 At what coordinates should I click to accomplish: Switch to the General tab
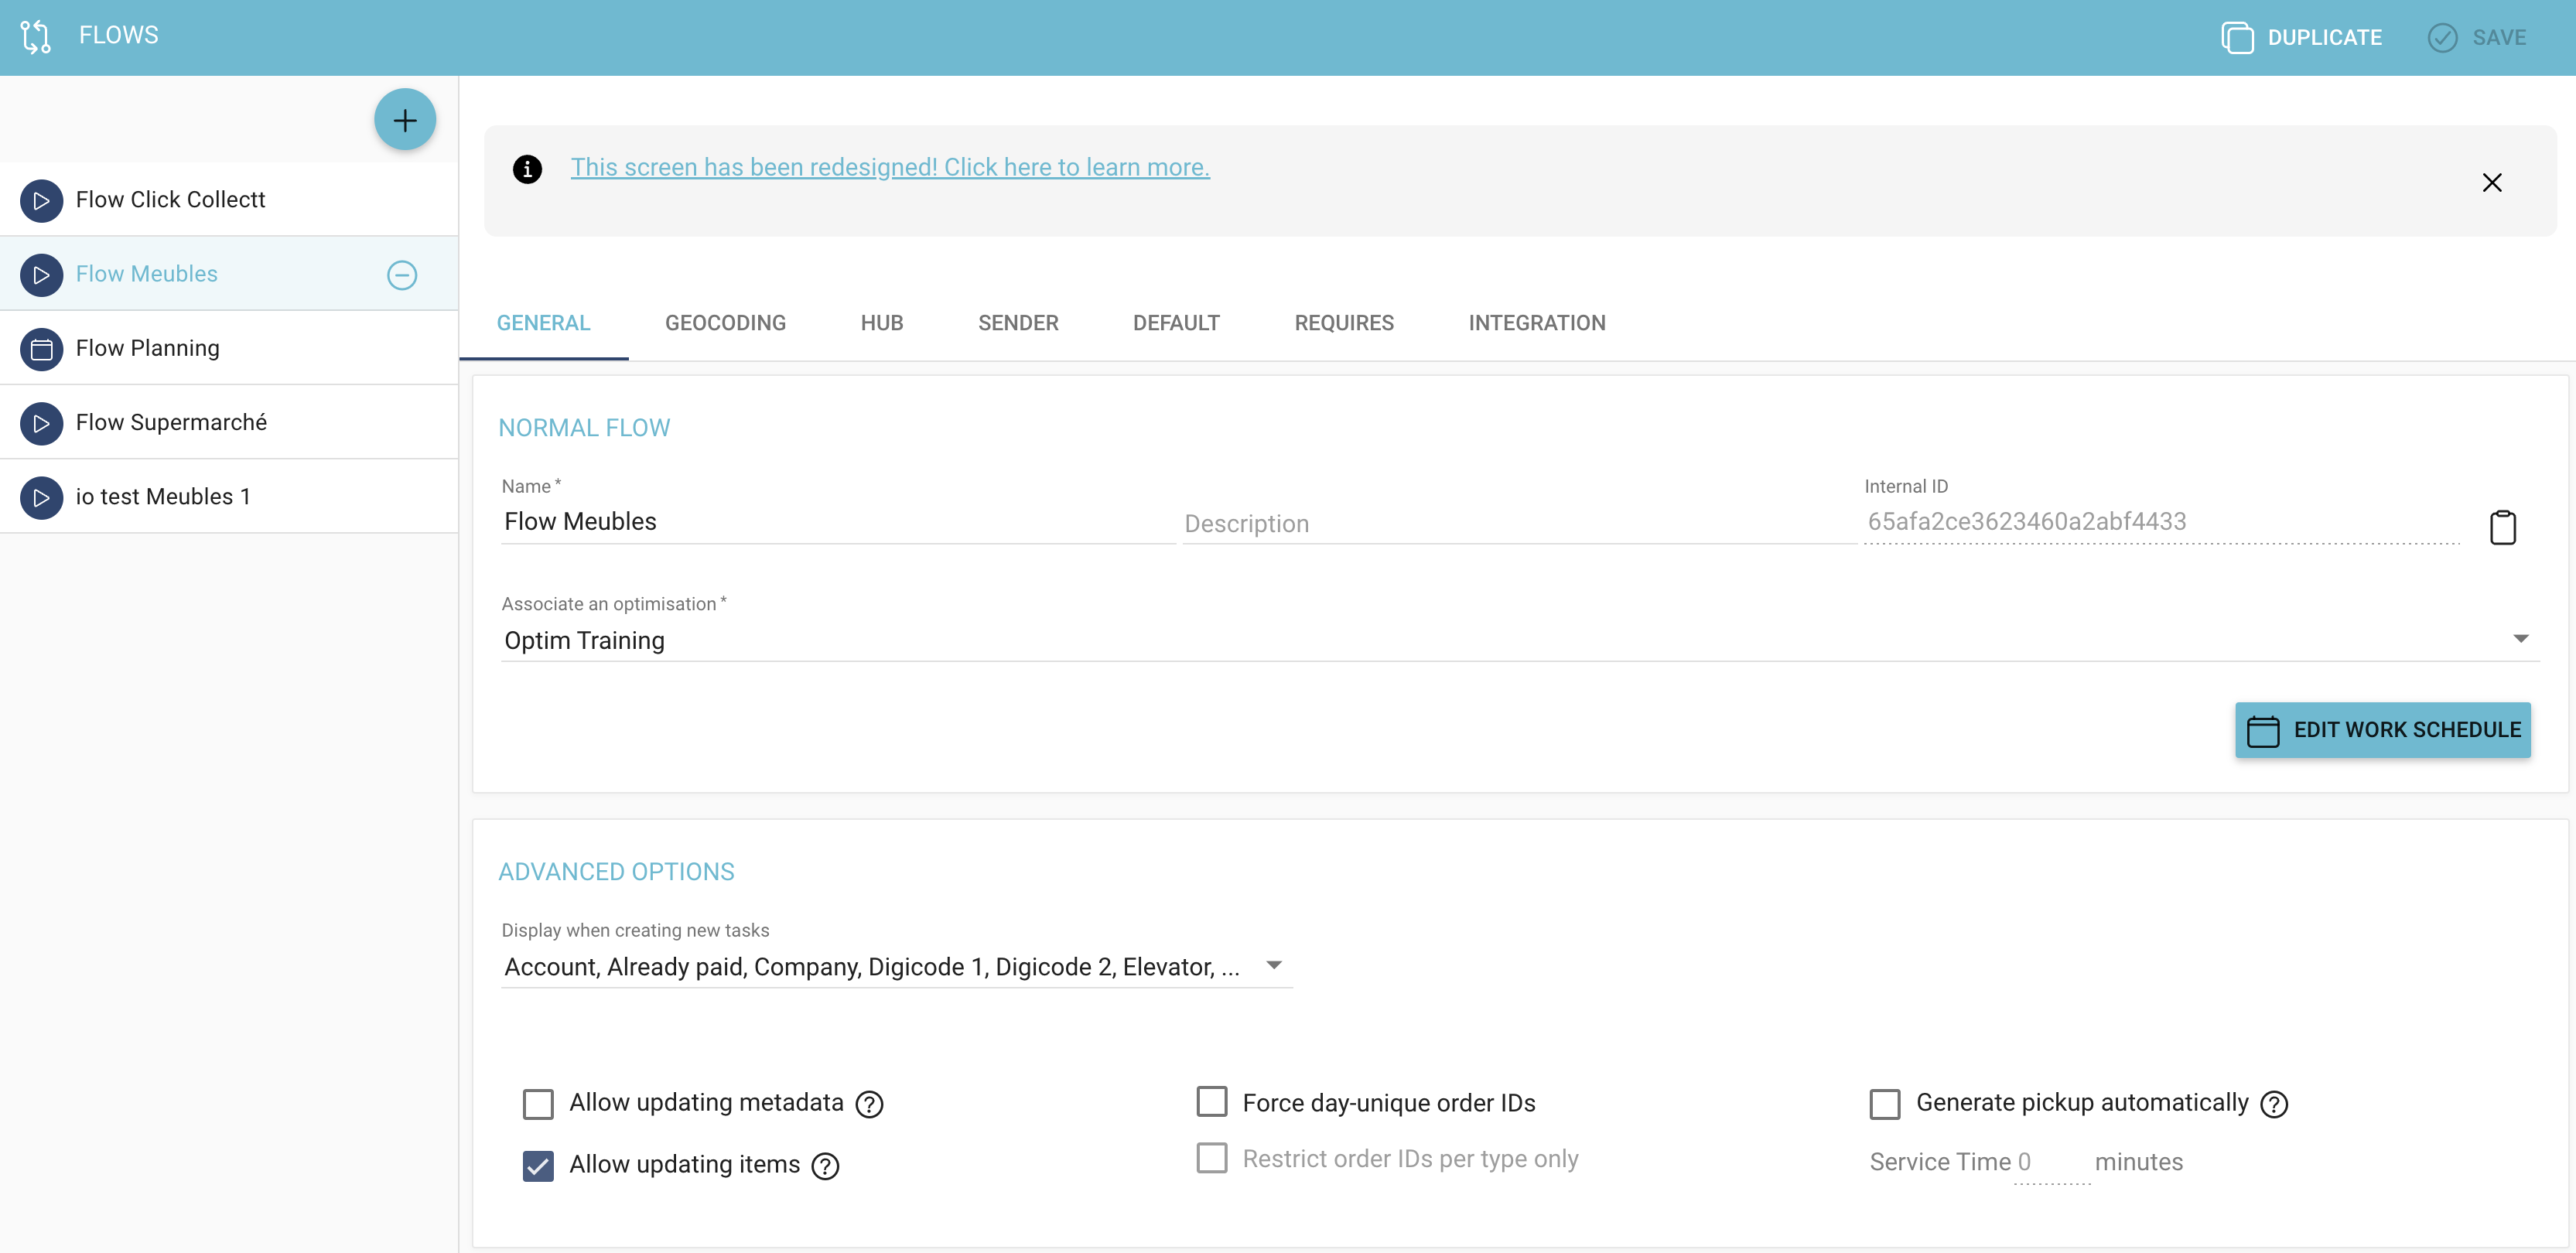(x=544, y=323)
